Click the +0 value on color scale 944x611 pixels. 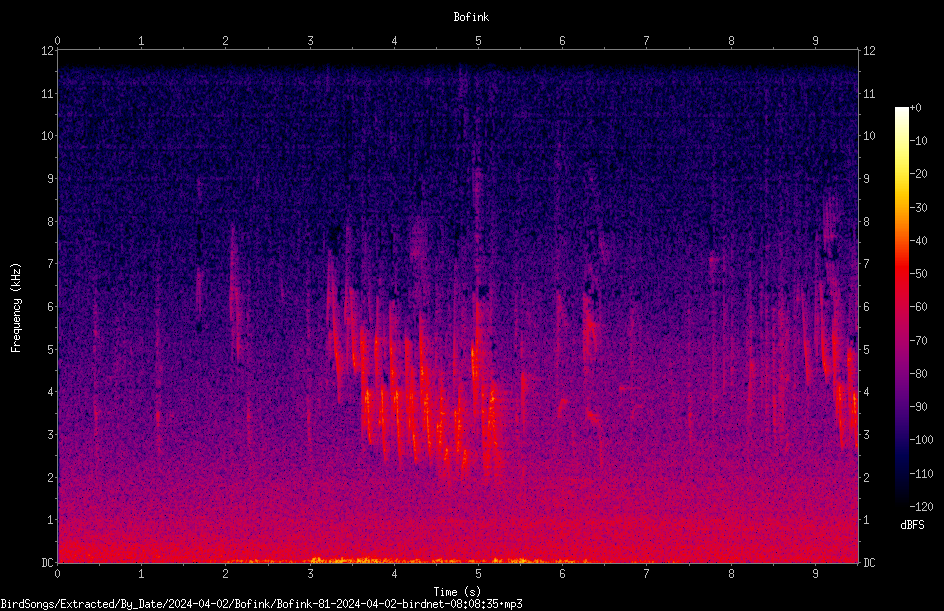point(915,108)
